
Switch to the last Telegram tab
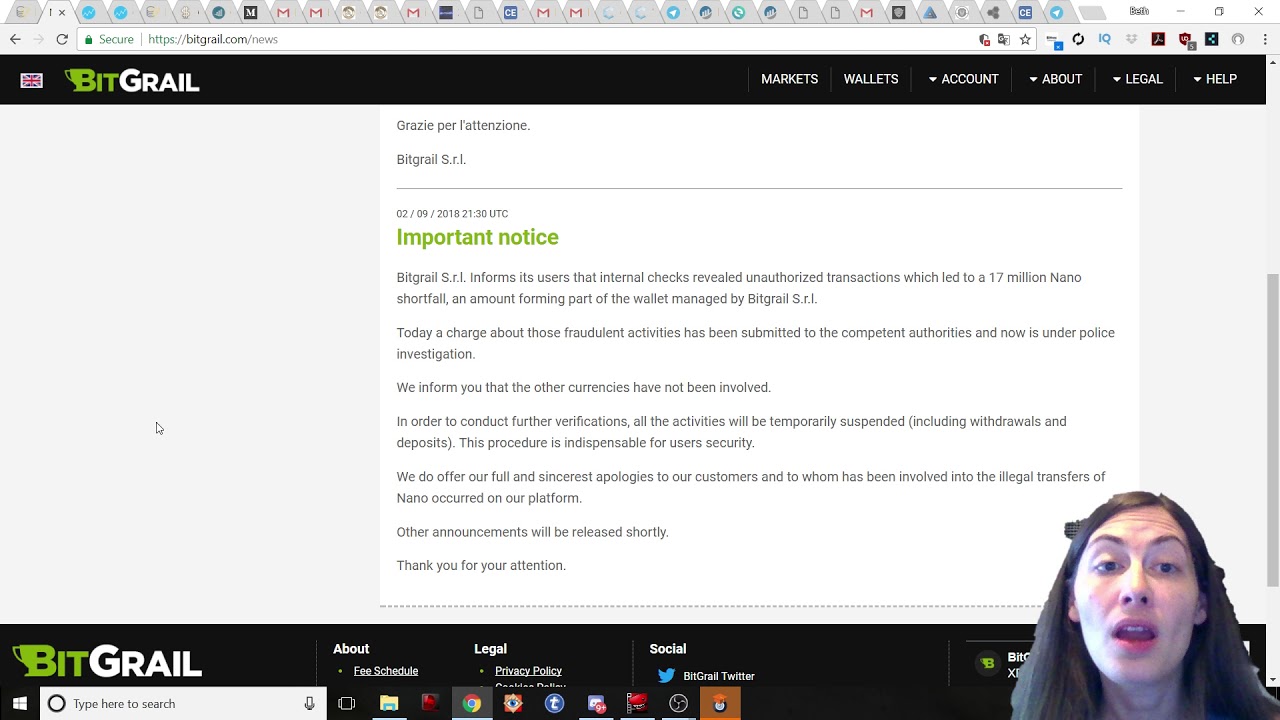point(1056,13)
